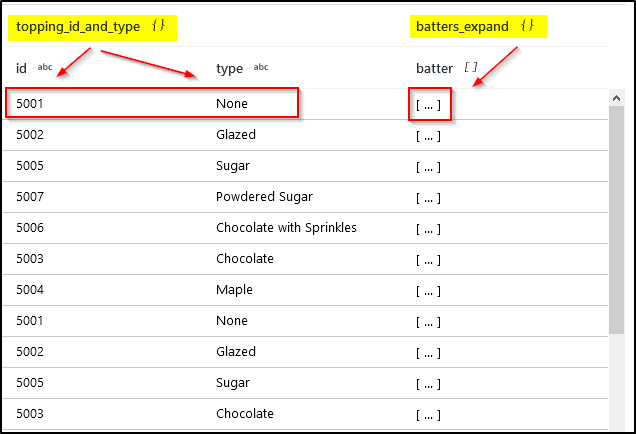Expand batter array for Maple row
Screen dimensions: 636x434
coord(428,291)
